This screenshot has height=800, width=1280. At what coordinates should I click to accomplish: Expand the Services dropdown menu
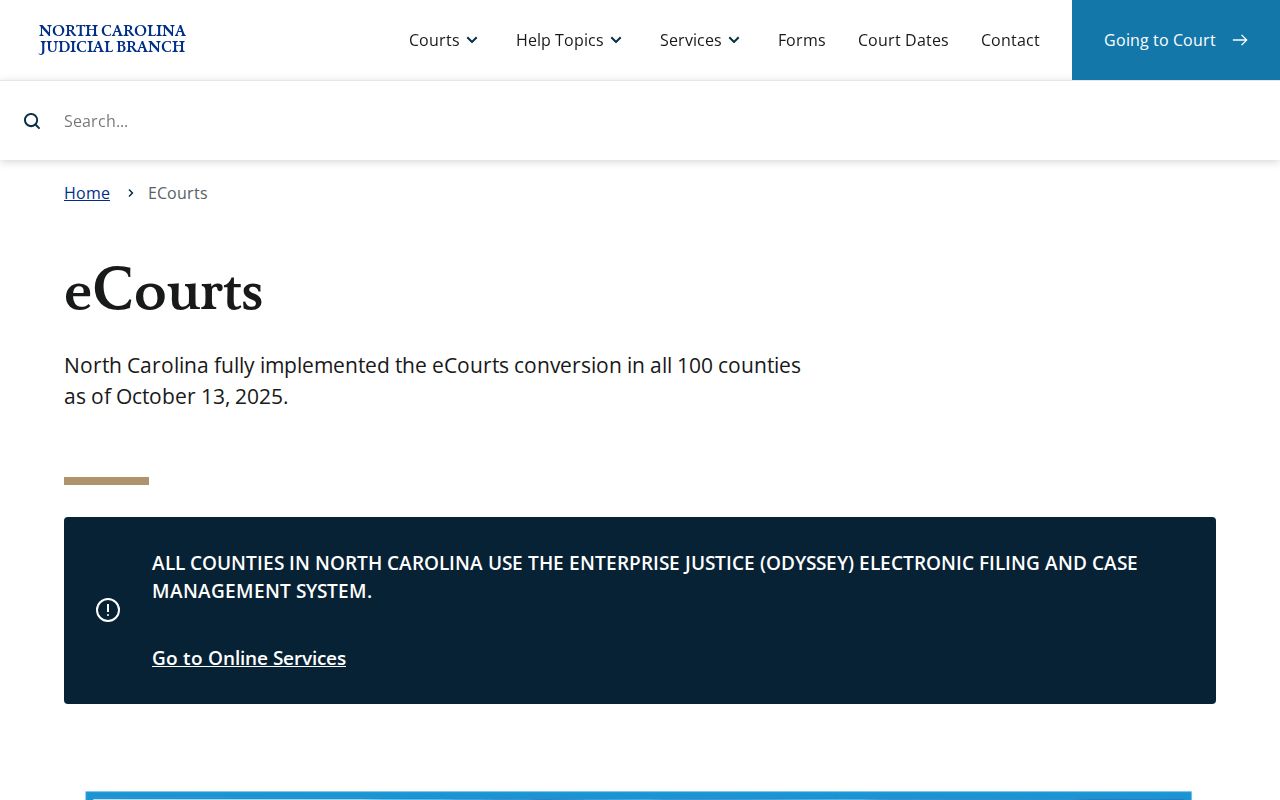700,40
